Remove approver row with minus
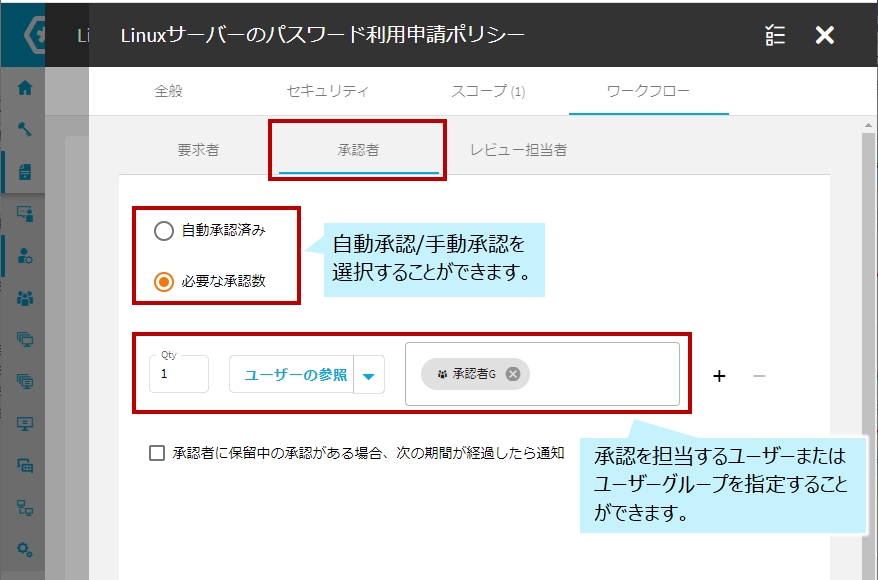 click(x=759, y=376)
